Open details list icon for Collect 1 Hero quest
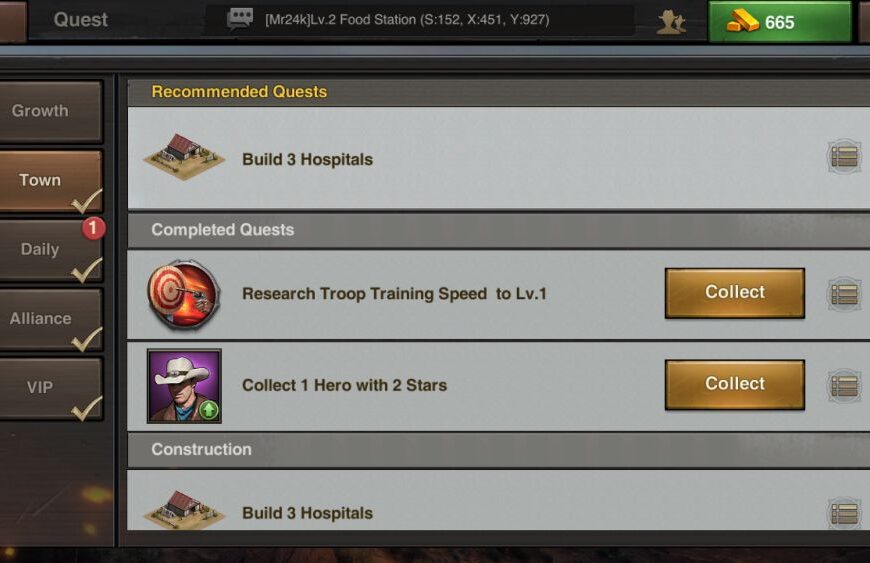 pyautogui.click(x=844, y=386)
